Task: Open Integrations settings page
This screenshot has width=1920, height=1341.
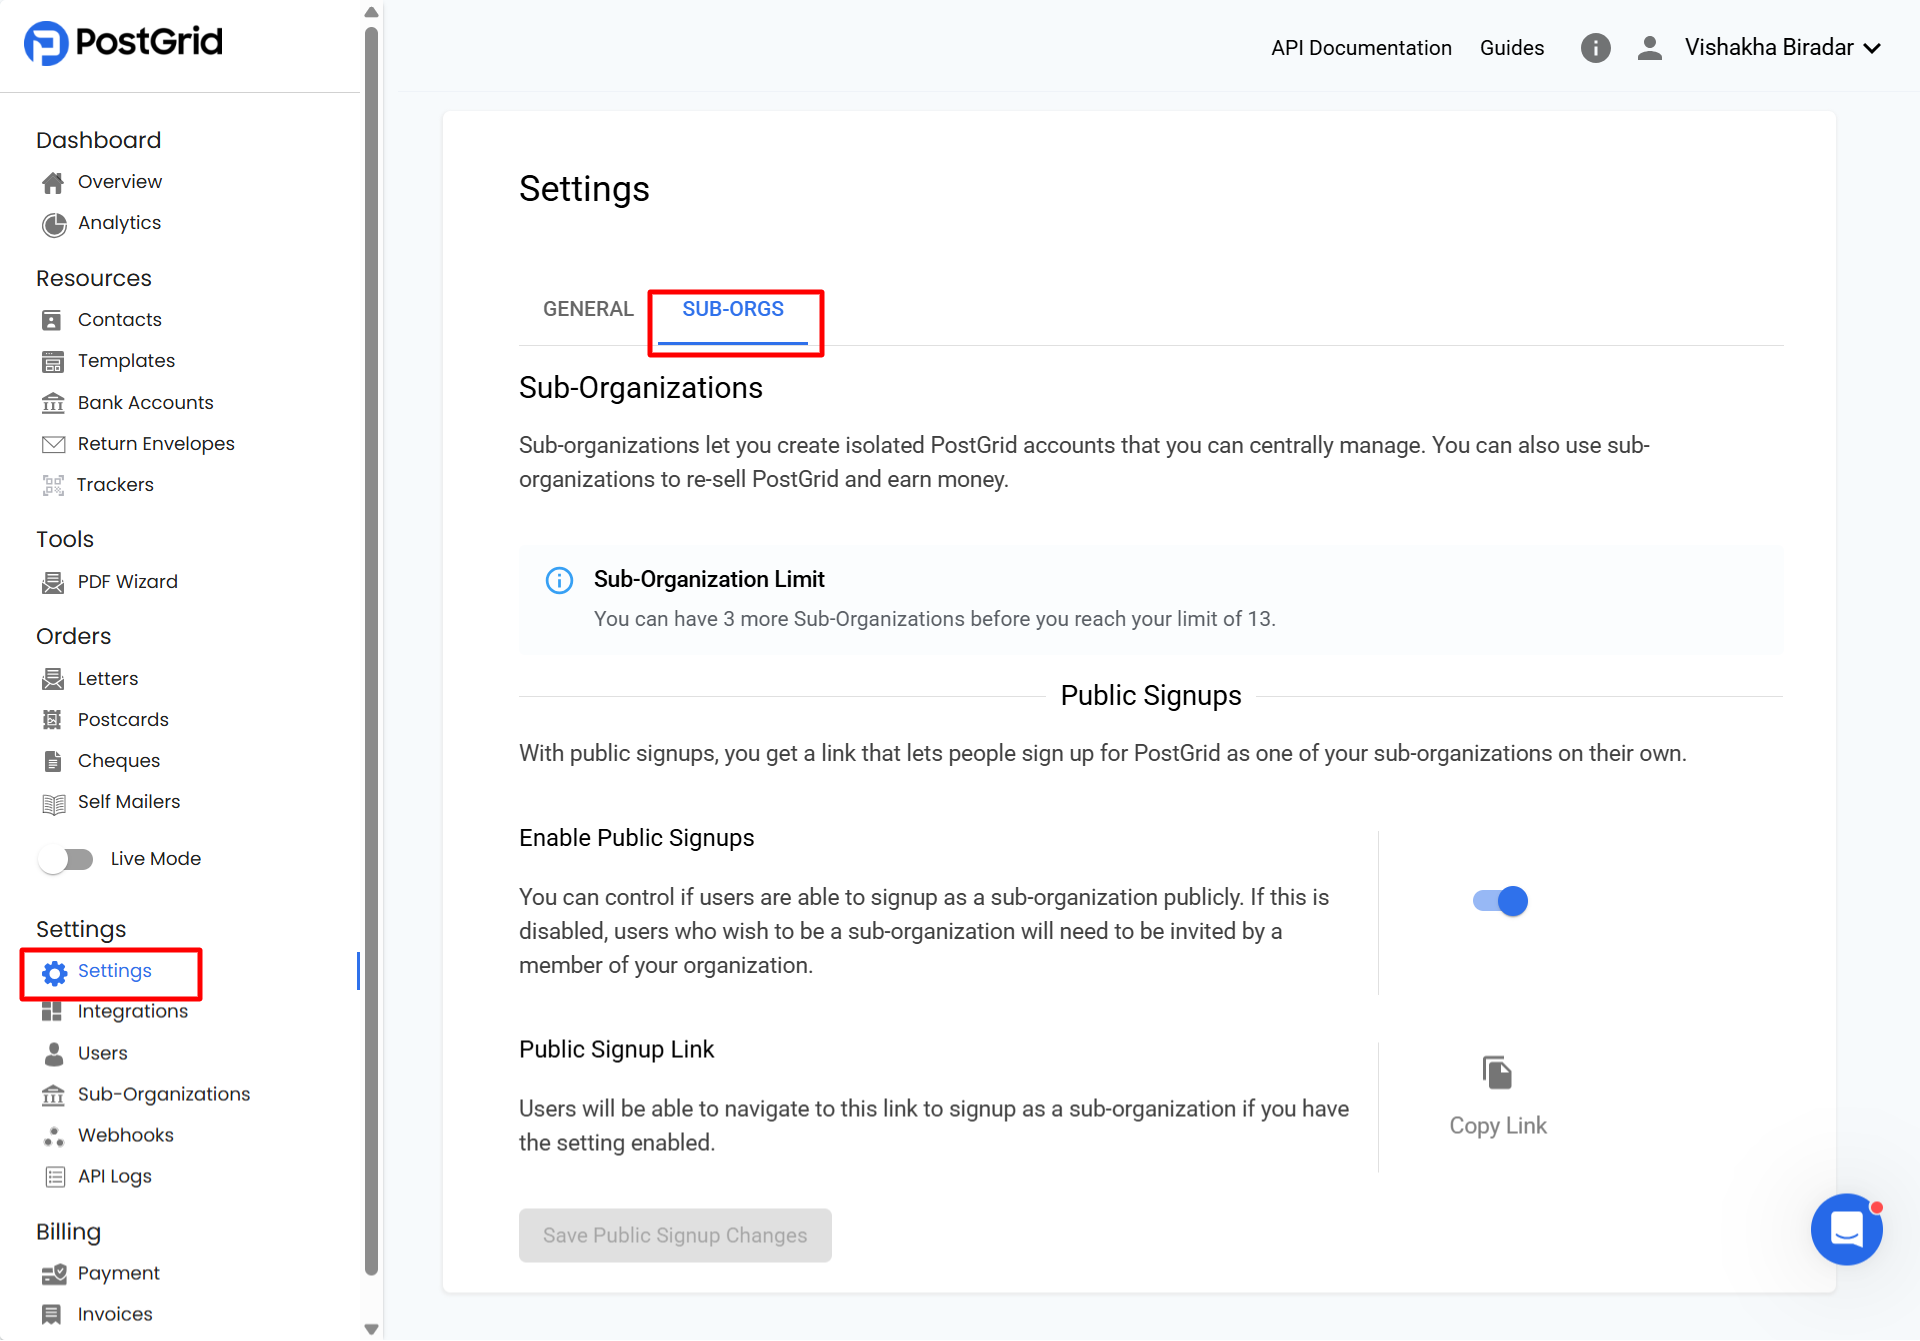Action: (133, 1012)
